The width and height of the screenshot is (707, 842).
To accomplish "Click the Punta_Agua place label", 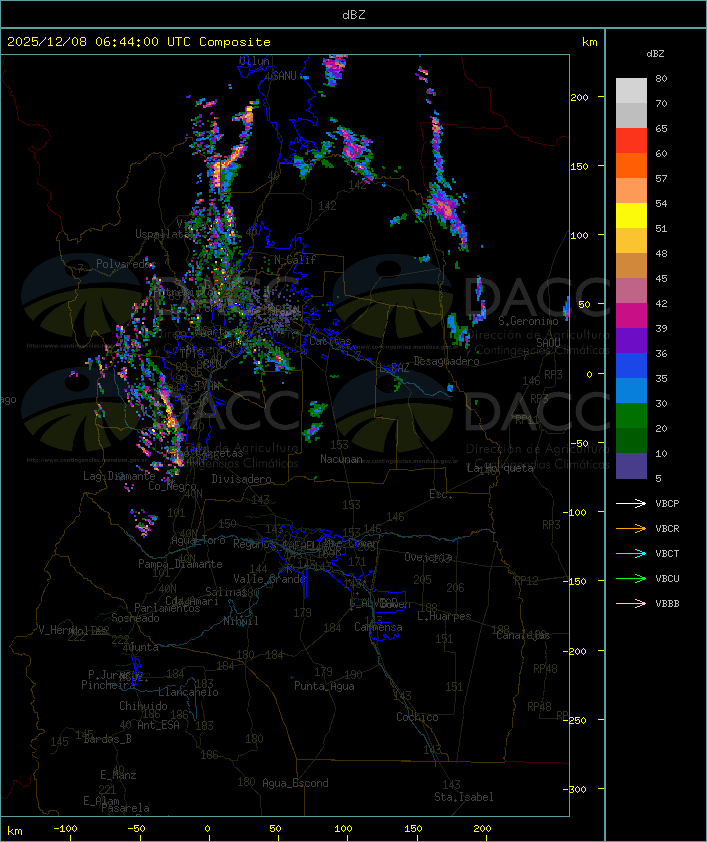I will [x=324, y=686].
